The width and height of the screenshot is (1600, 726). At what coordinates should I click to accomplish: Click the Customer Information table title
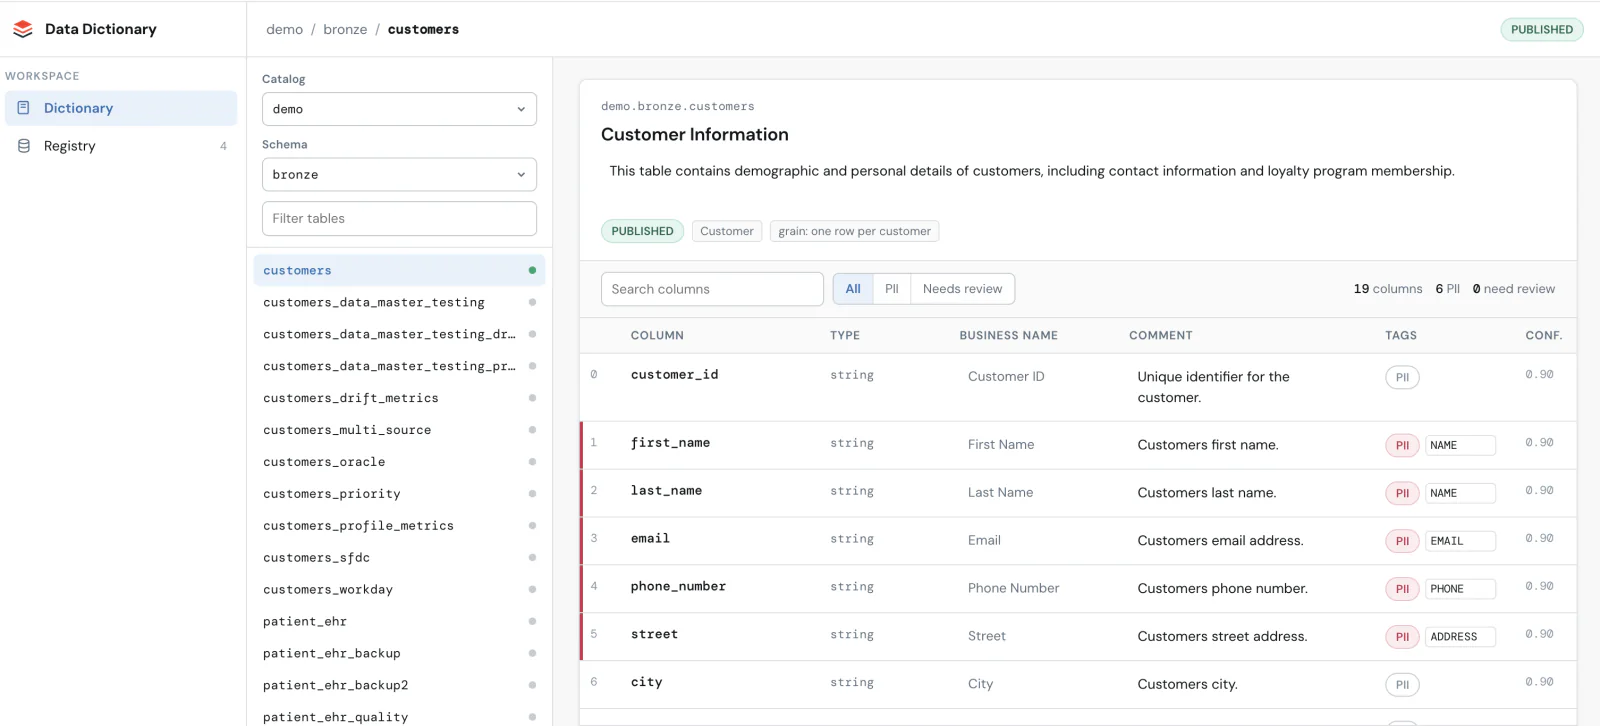click(695, 135)
